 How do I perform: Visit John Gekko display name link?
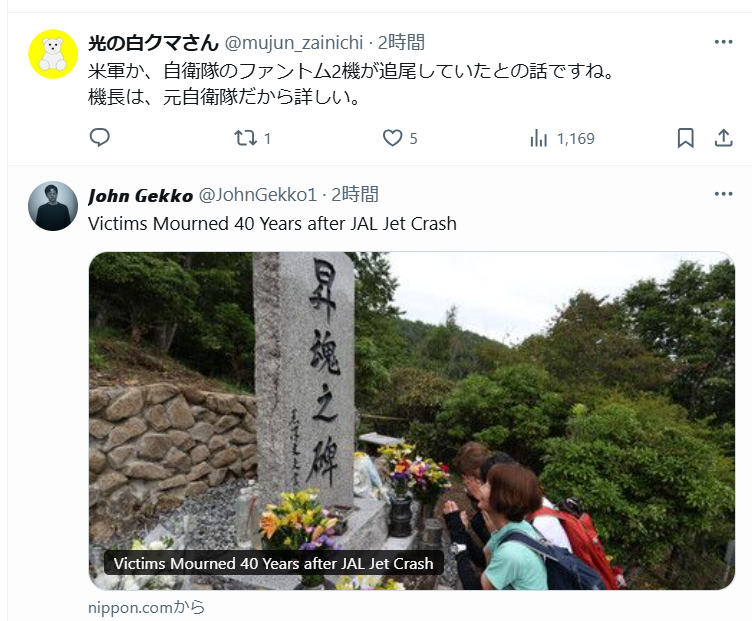point(141,195)
